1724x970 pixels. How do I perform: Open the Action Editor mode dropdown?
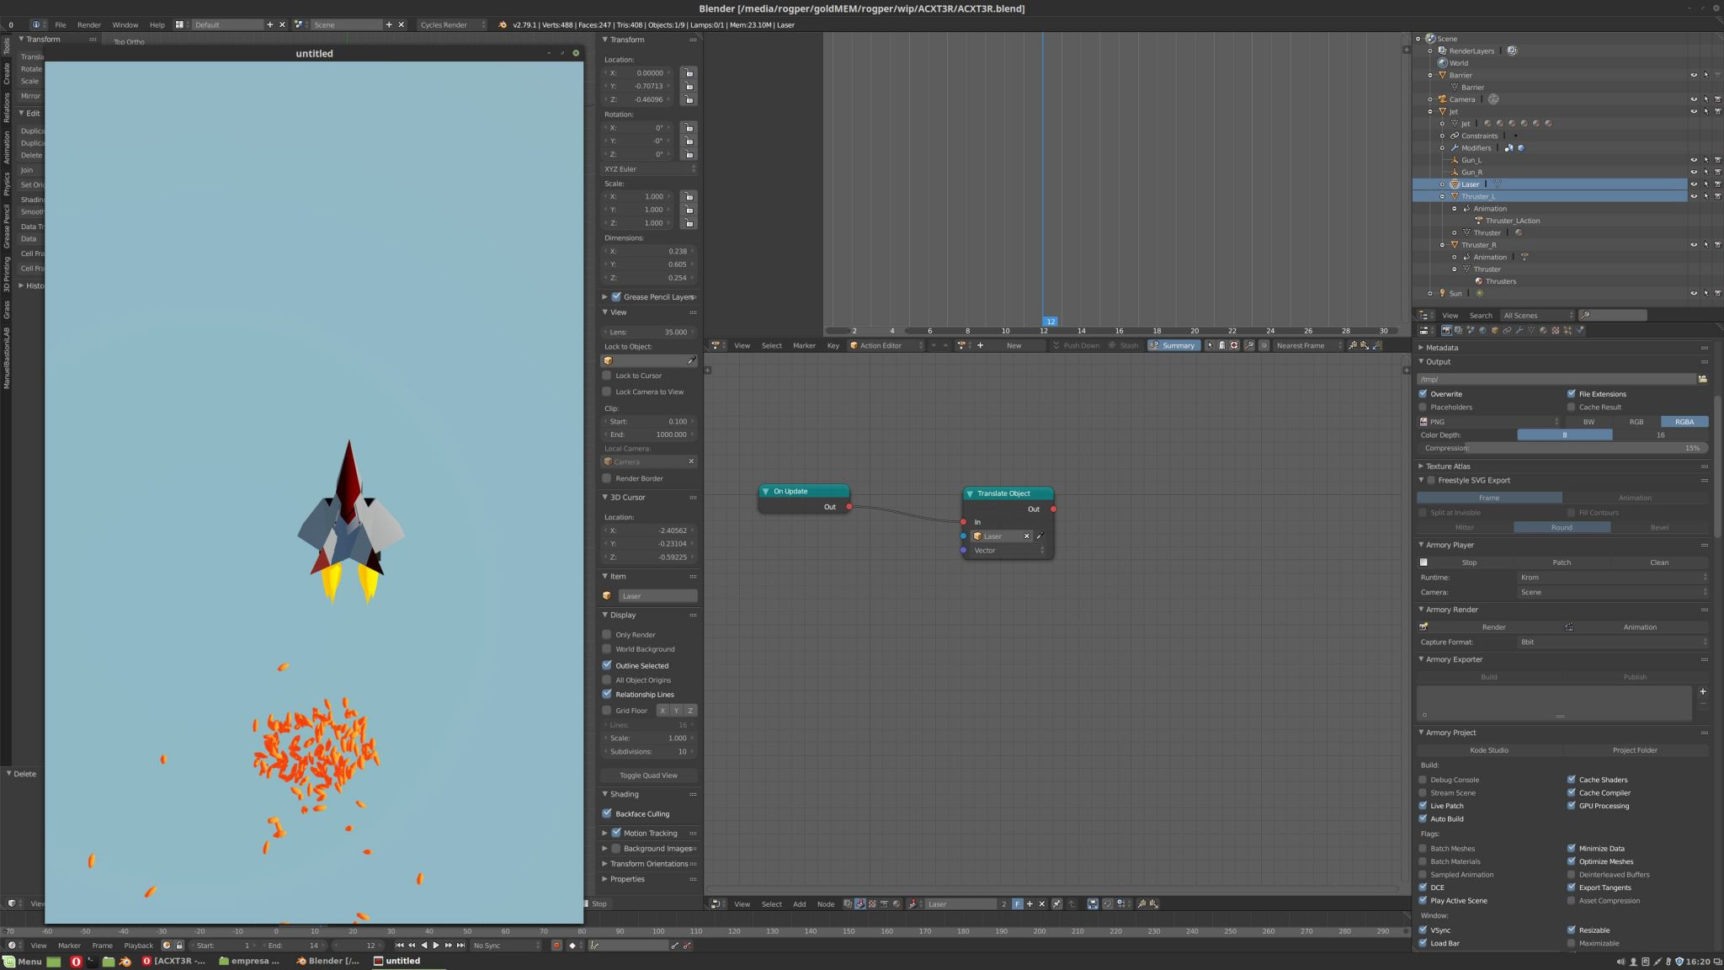(886, 345)
